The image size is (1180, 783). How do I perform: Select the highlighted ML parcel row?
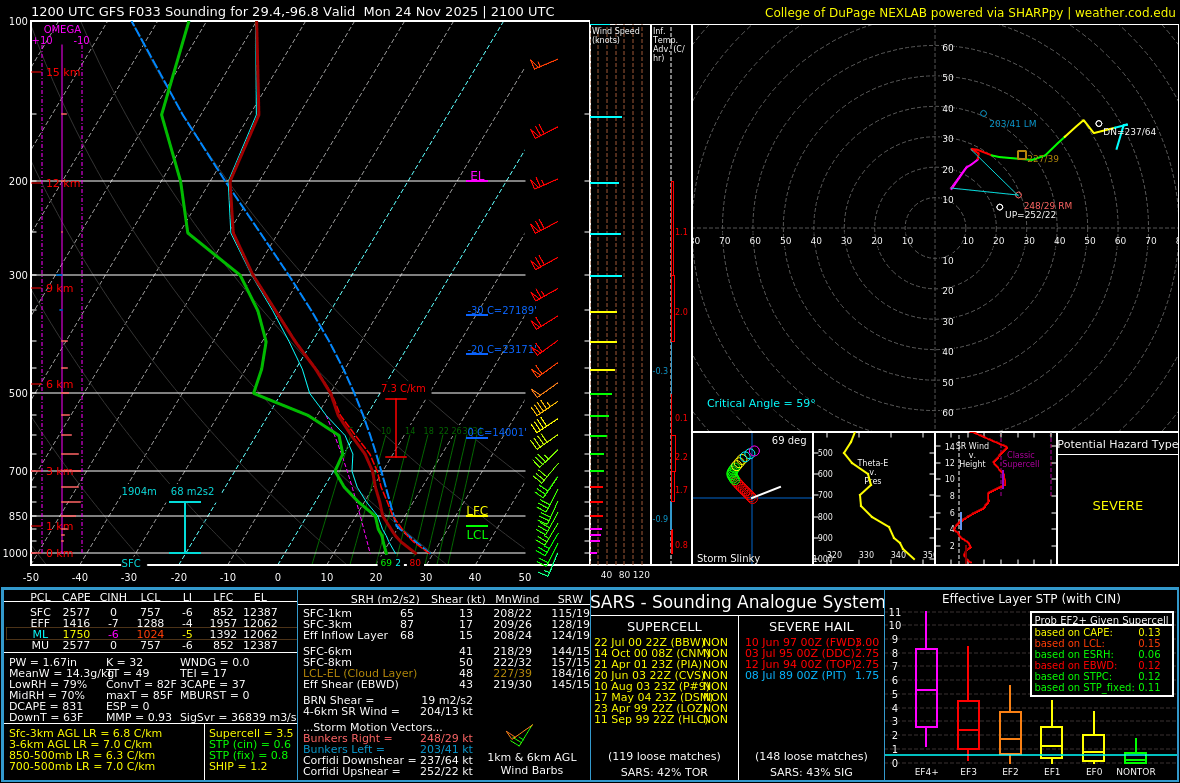[151, 634]
